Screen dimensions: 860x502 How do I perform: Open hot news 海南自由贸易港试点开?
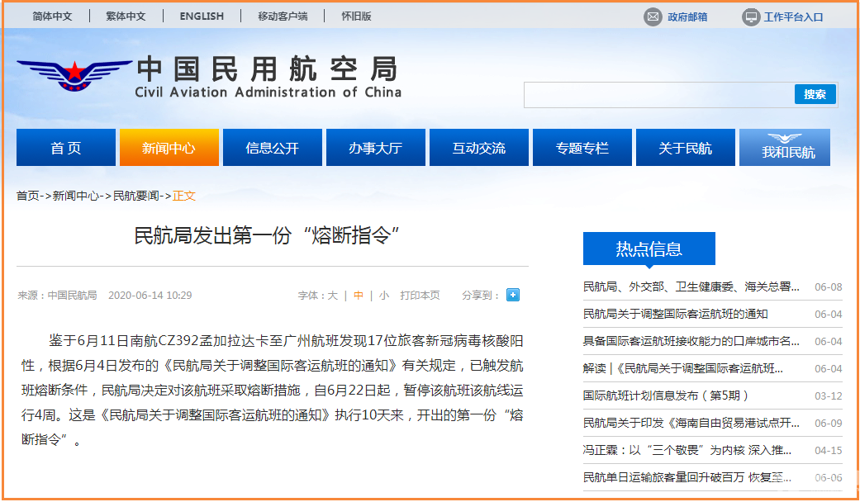(691, 423)
